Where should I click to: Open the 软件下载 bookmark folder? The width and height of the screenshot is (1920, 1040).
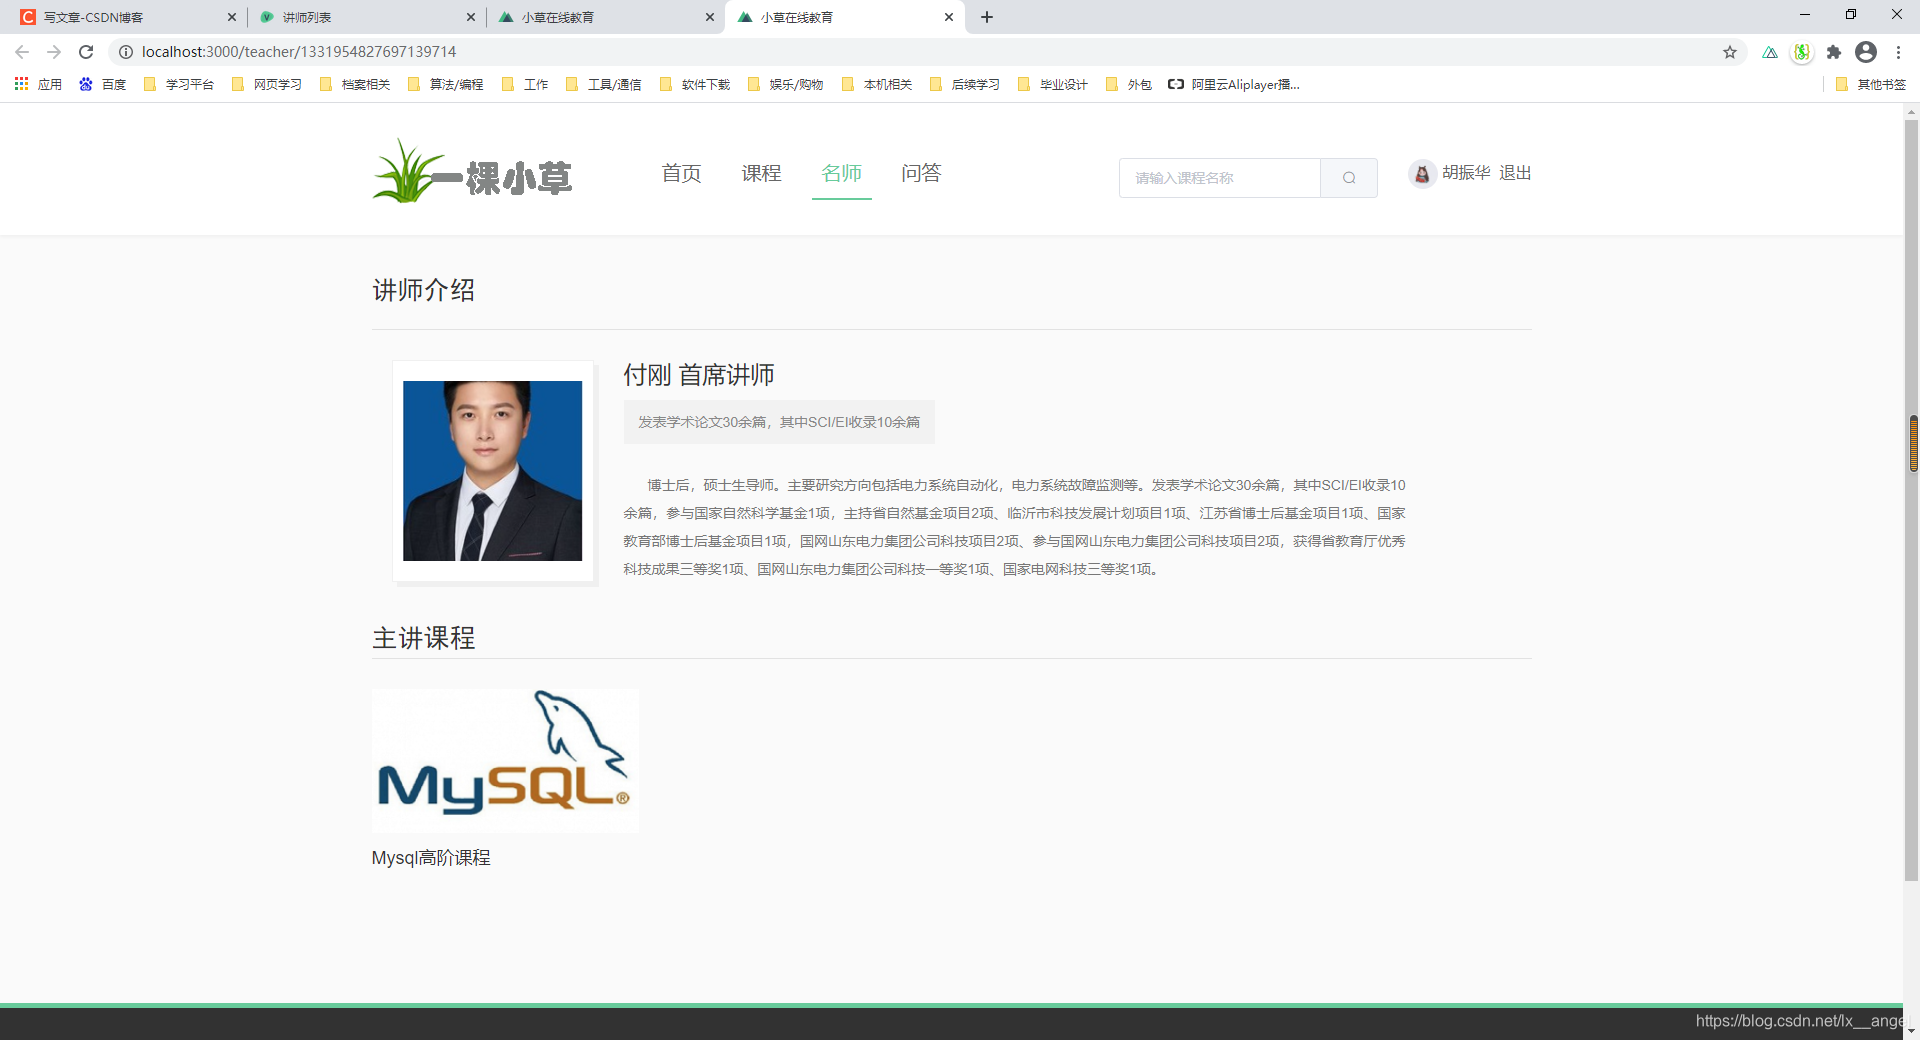click(695, 85)
